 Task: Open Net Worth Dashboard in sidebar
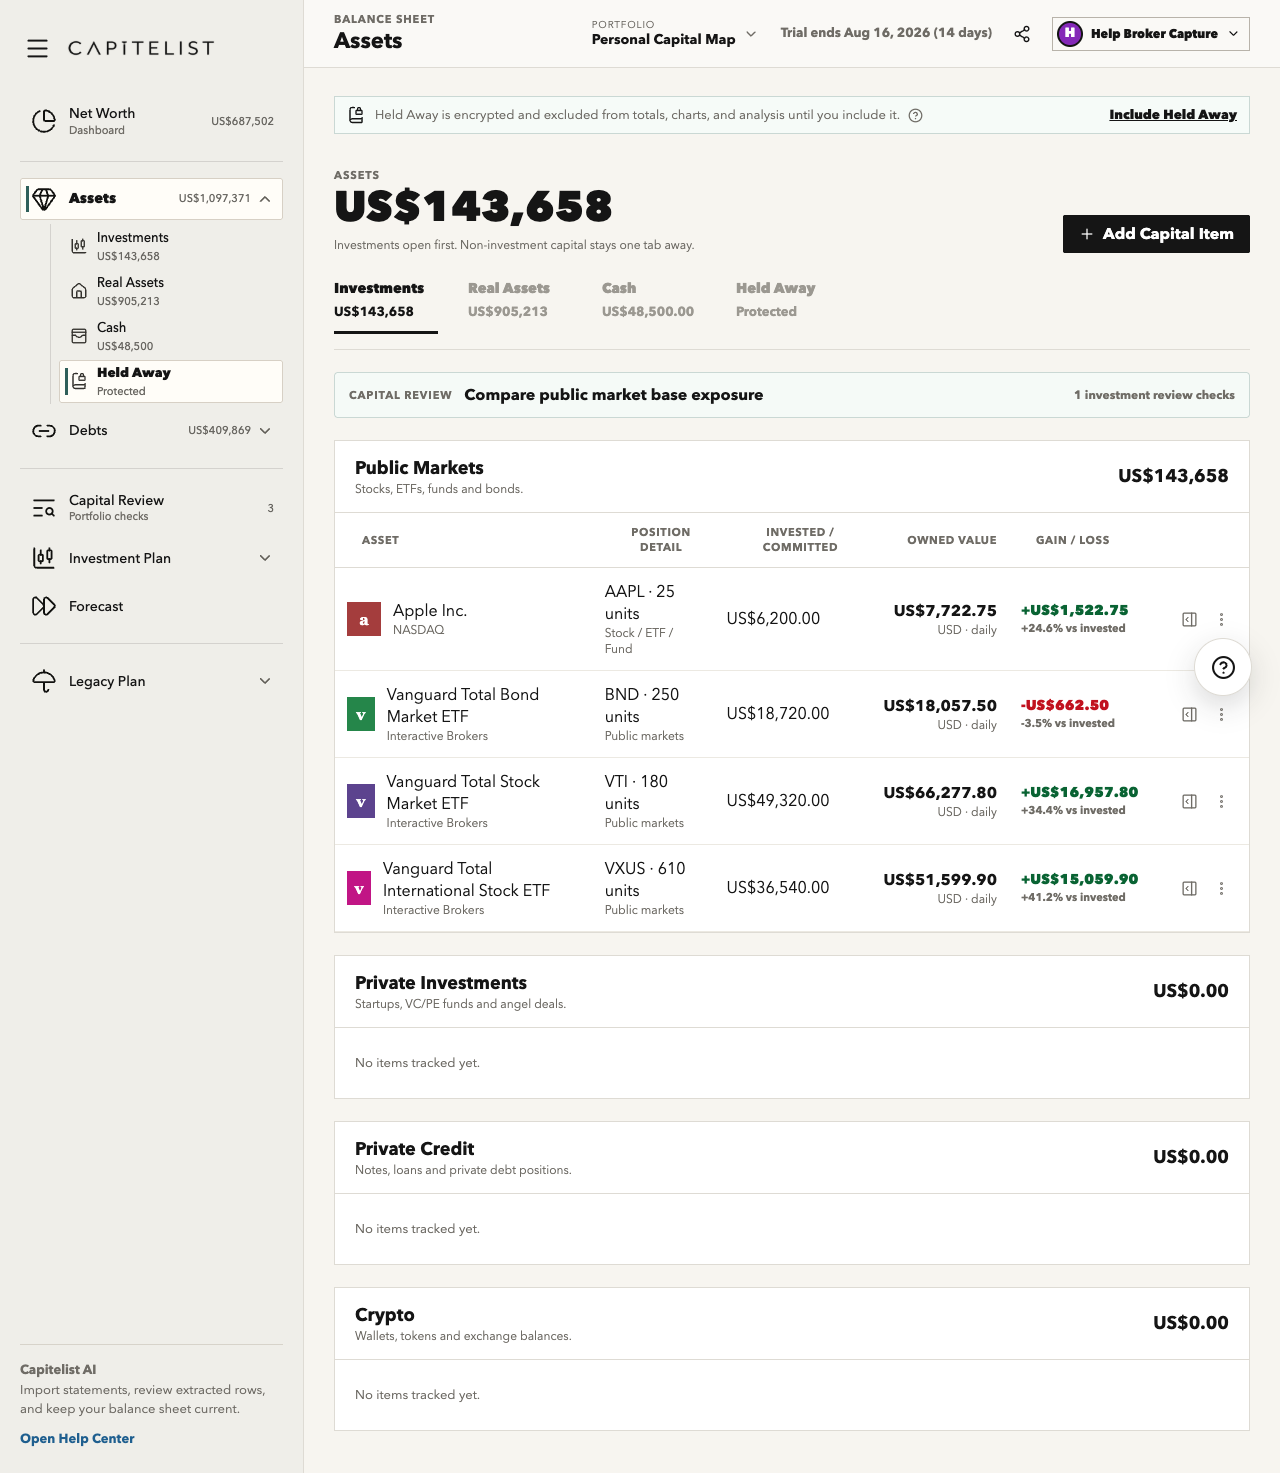[151, 121]
